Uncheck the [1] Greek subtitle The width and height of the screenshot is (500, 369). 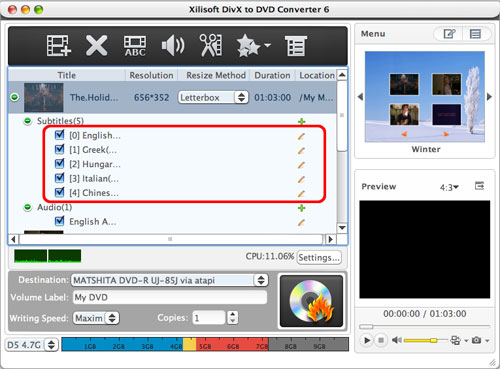(59, 149)
